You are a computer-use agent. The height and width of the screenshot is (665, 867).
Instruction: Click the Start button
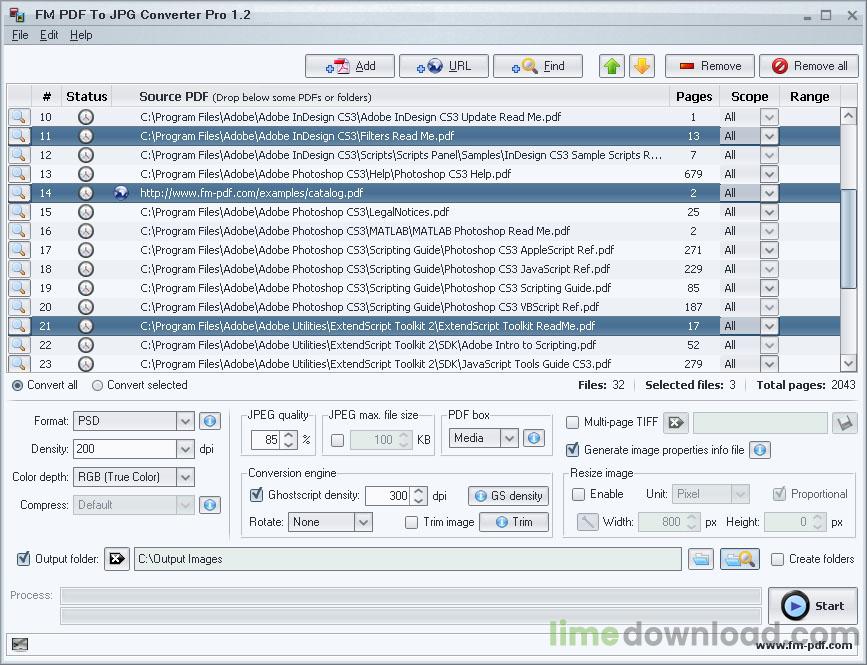click(813, 606)
